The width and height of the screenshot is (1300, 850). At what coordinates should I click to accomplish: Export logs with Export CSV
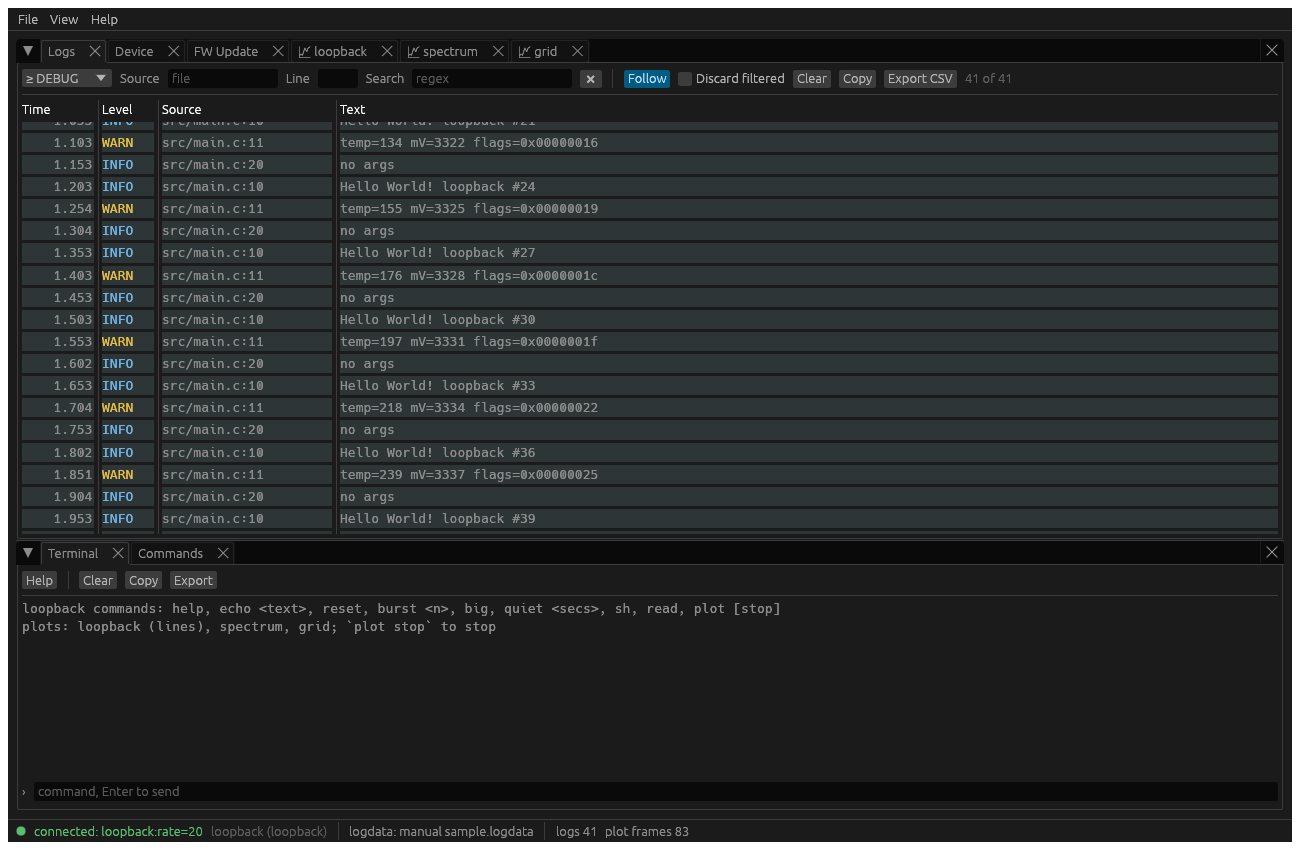click(x=920, y=79)
